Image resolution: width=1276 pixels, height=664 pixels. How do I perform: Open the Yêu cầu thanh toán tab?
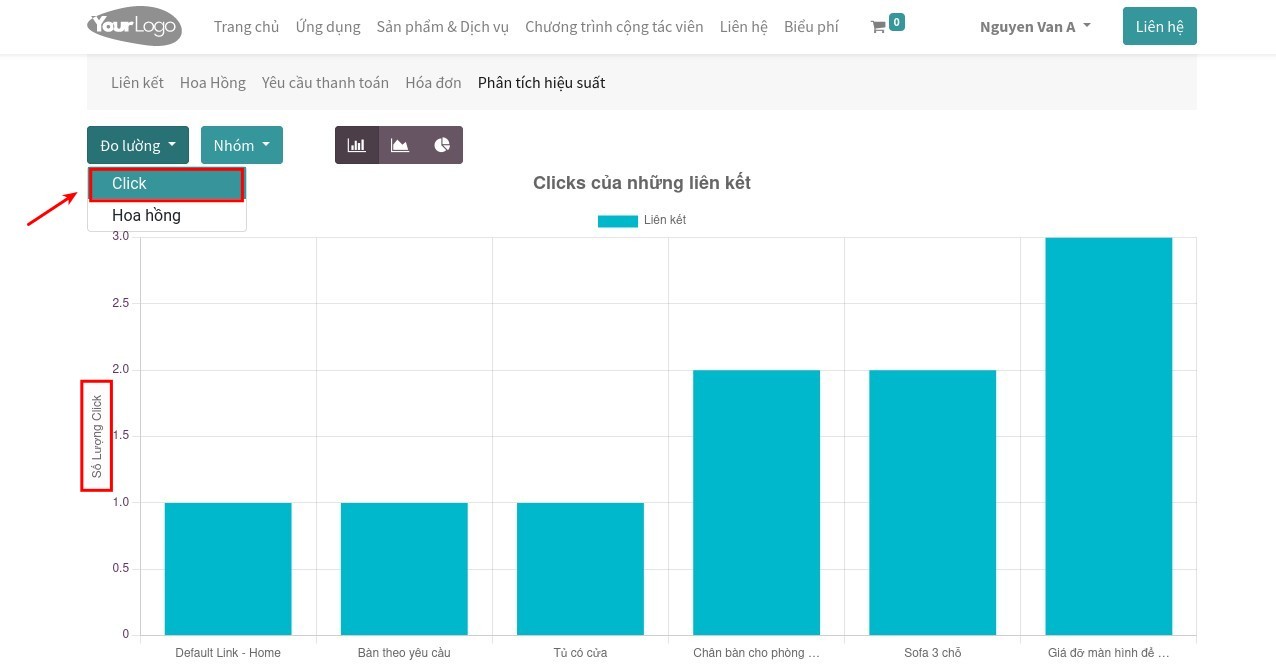(x=325, y=83)
